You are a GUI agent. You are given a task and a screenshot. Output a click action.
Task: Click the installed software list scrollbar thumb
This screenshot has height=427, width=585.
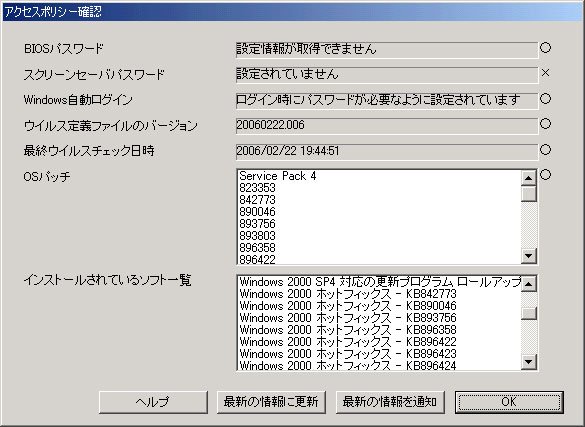coord(528,313)
